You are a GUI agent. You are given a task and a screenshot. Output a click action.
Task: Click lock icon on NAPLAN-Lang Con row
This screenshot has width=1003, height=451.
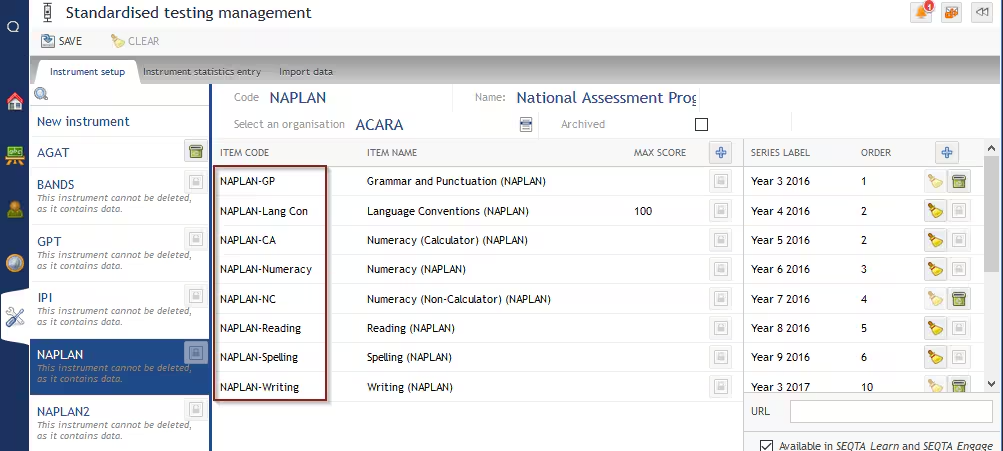(x=720, y=210)
